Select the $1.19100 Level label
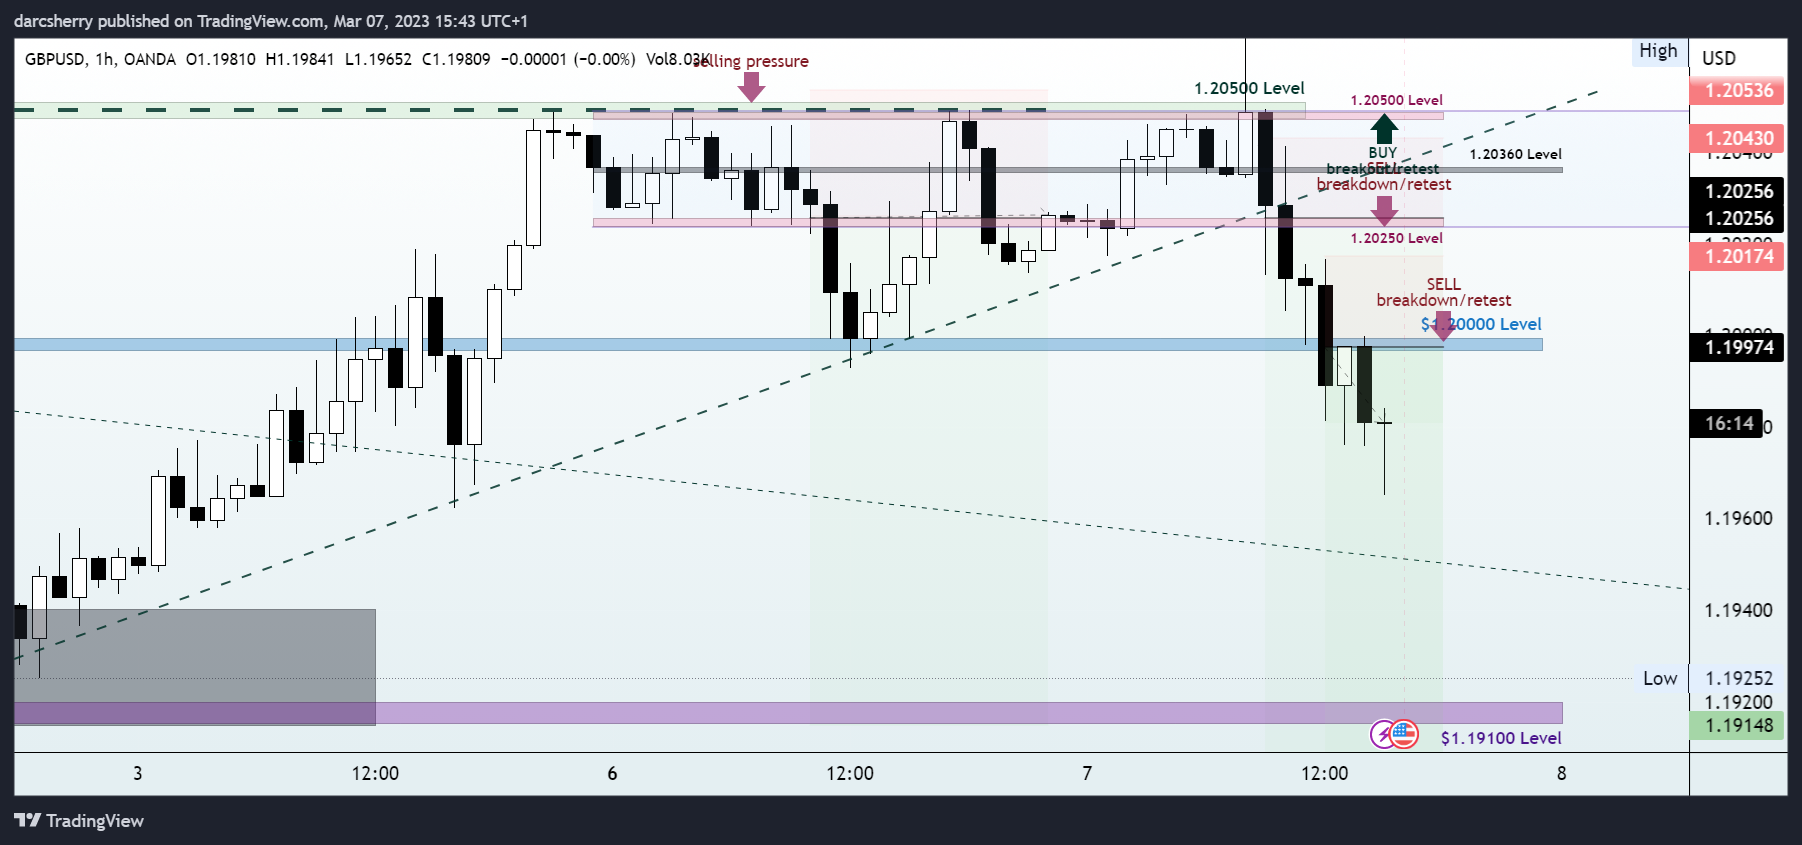This screenshot has width=1802, height=845. click(1501, 738)
